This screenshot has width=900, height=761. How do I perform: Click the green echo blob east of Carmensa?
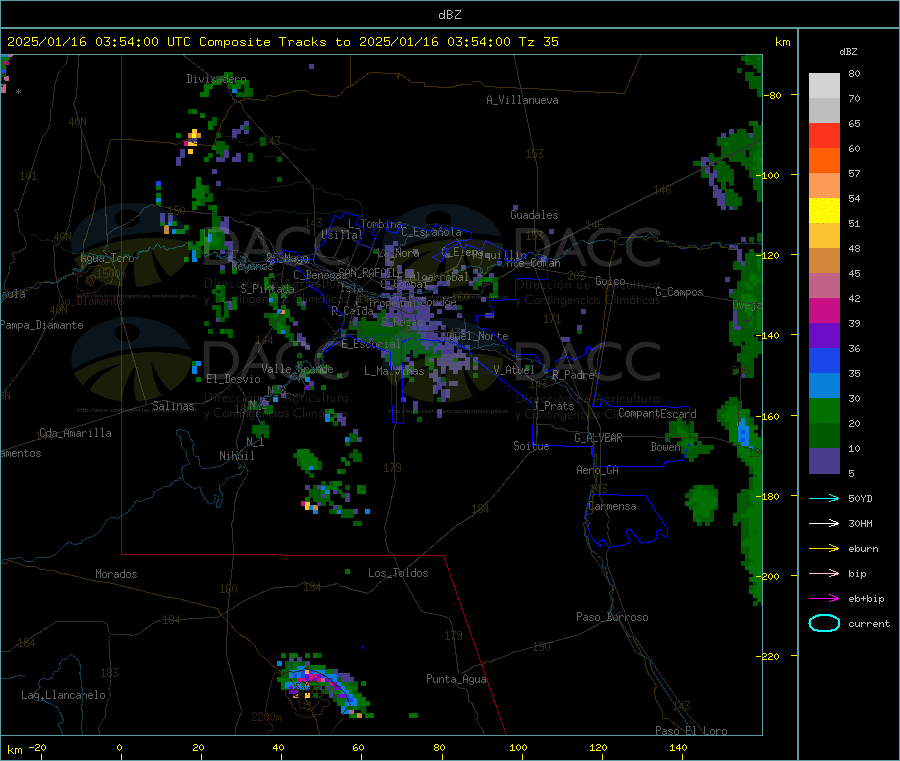(701, 504)
